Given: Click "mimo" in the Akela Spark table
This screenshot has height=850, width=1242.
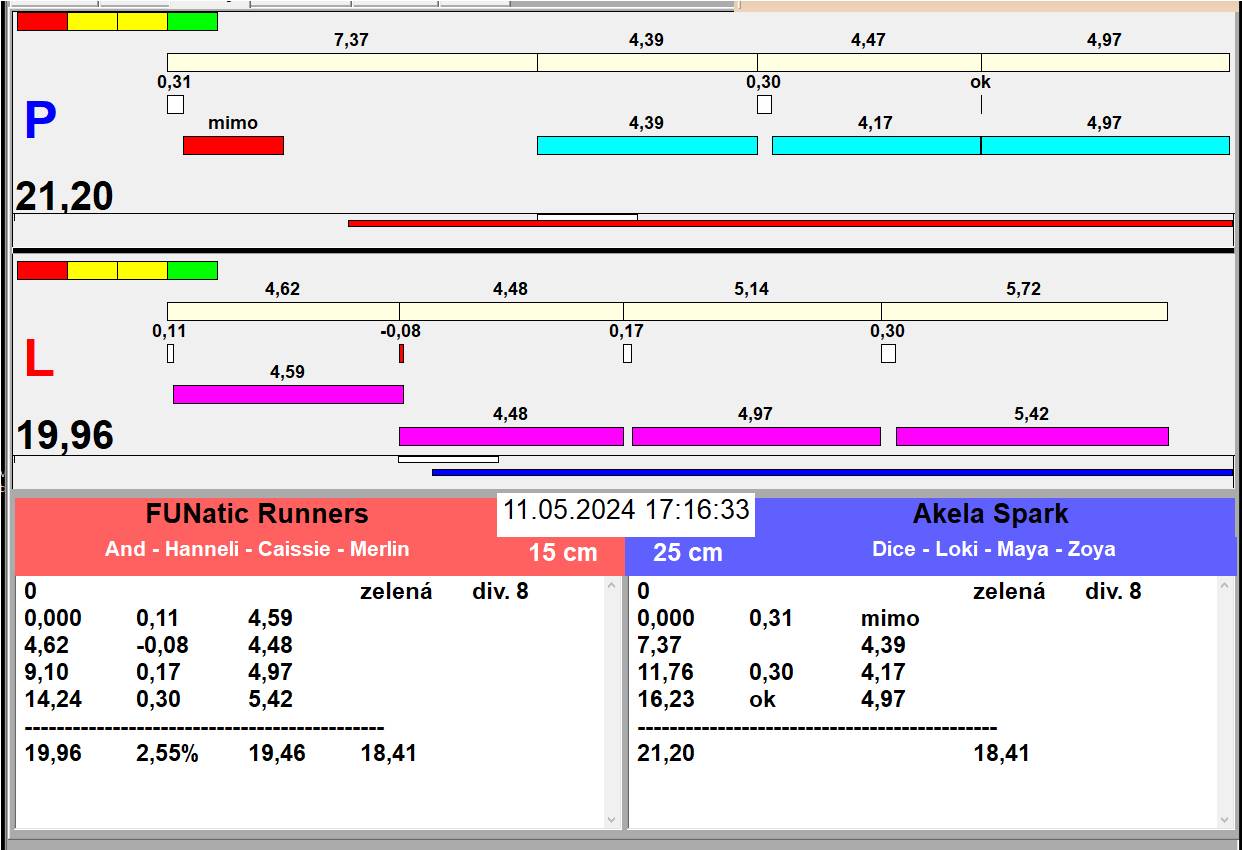Looking at the screenshot, I should pyautogui.click(x=890, y=619).
